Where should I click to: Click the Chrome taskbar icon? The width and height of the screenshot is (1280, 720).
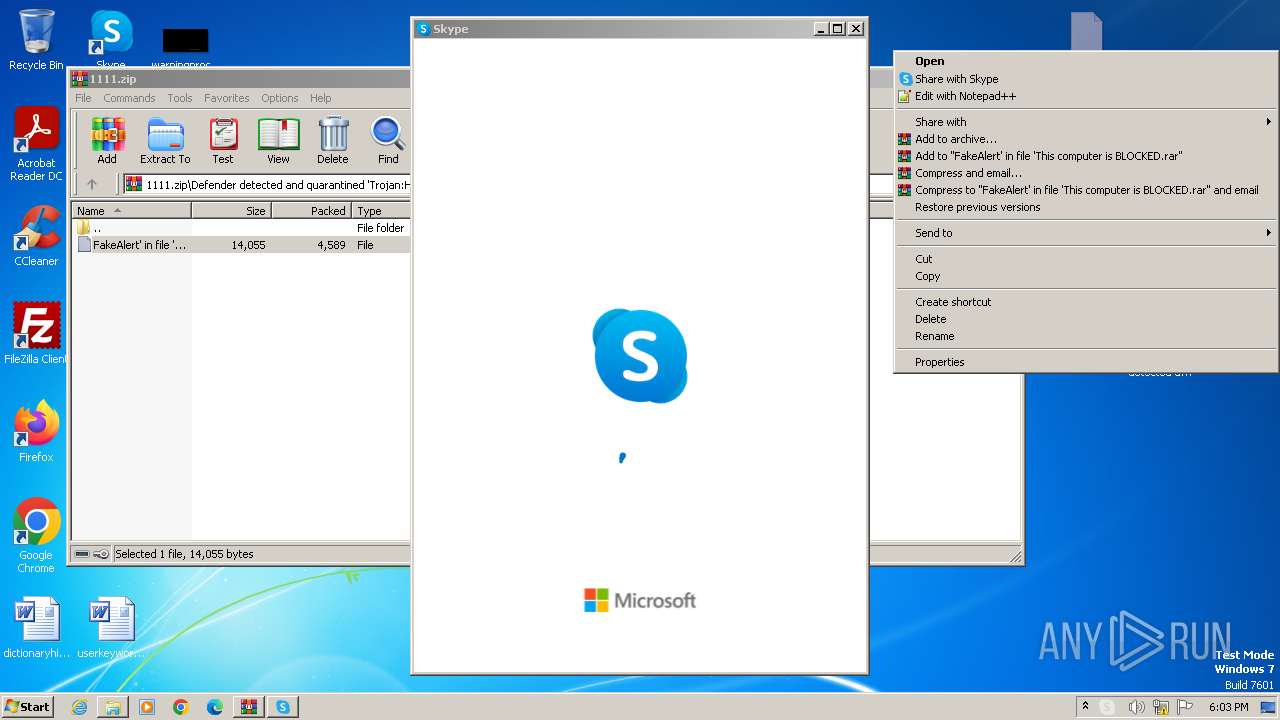click(181, 707)
